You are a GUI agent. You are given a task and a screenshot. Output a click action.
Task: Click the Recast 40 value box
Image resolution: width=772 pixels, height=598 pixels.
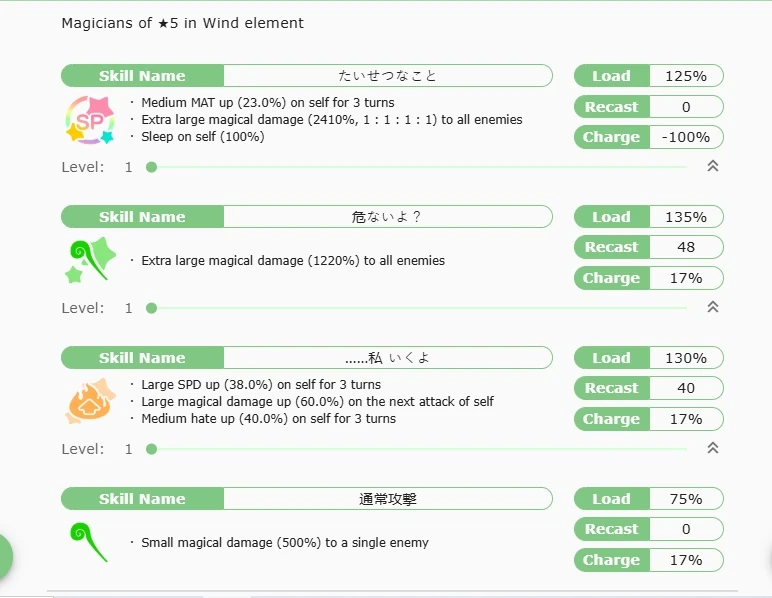686,388
